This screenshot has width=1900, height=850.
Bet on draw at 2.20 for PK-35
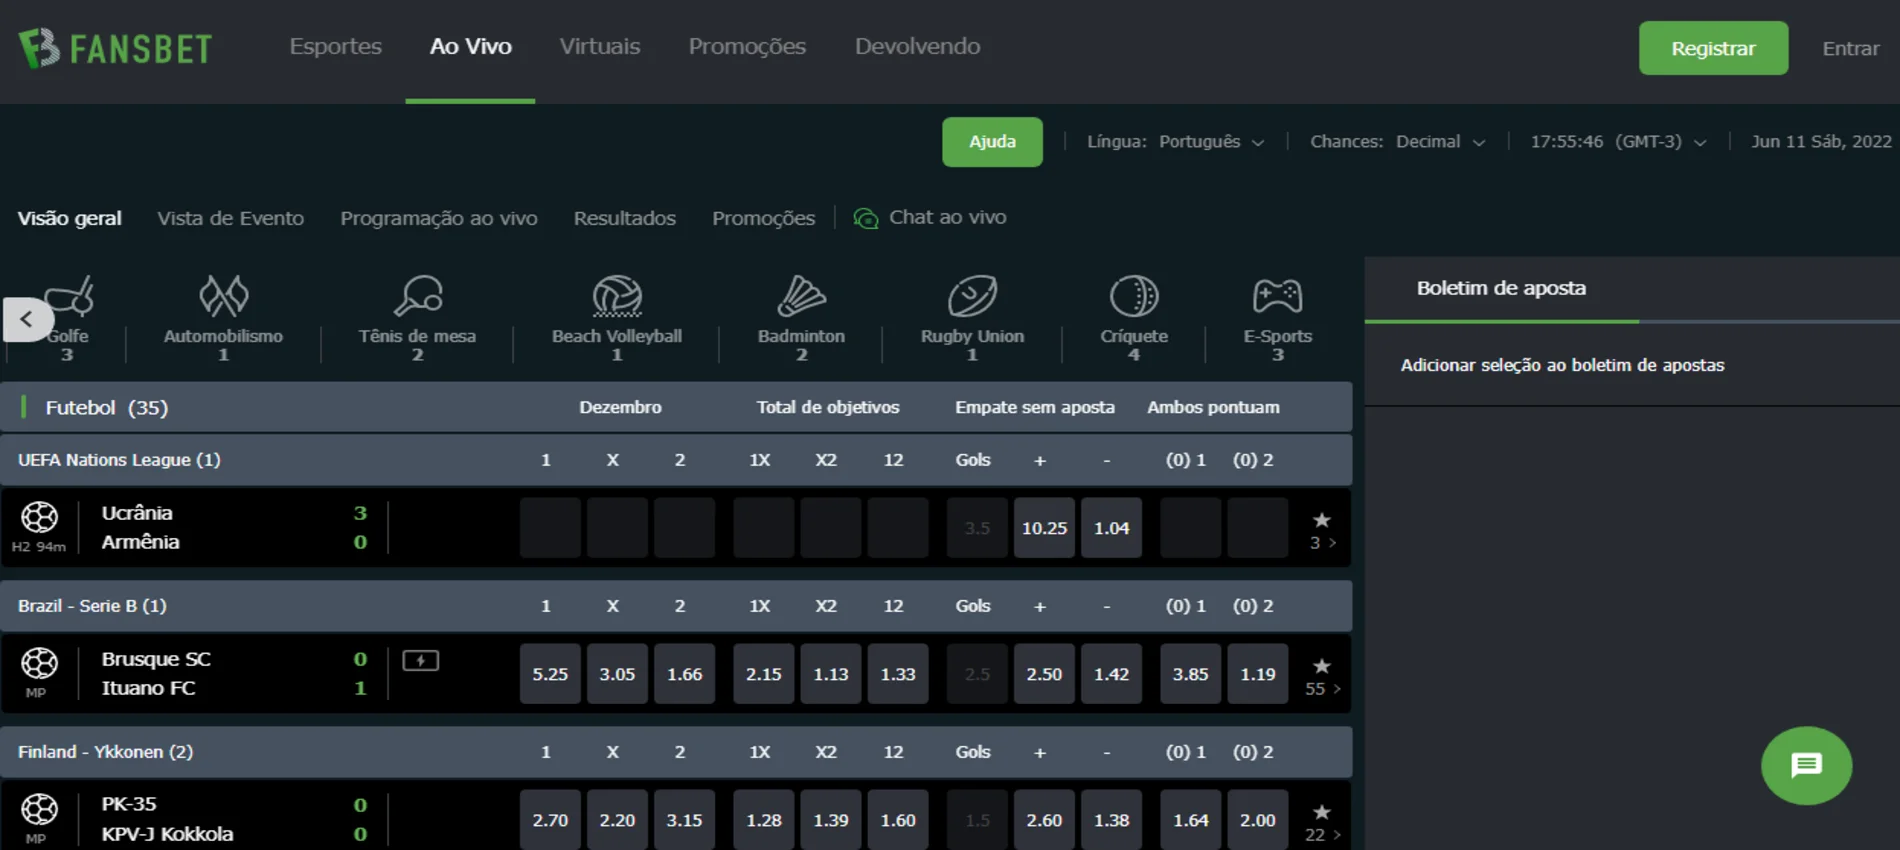click(x=617, y=820)
